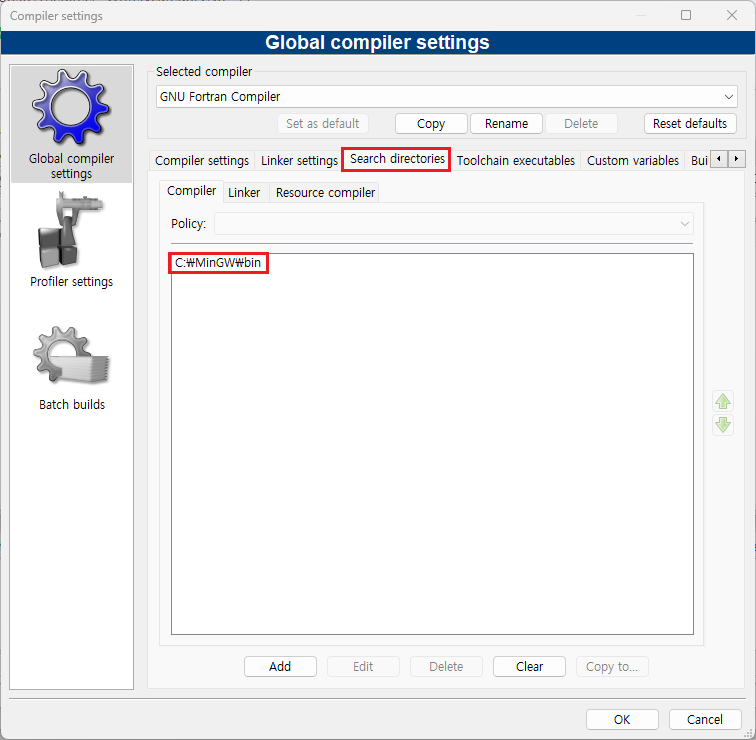
Task: Click the Copy to... button
Action: (x=612, y=666)
